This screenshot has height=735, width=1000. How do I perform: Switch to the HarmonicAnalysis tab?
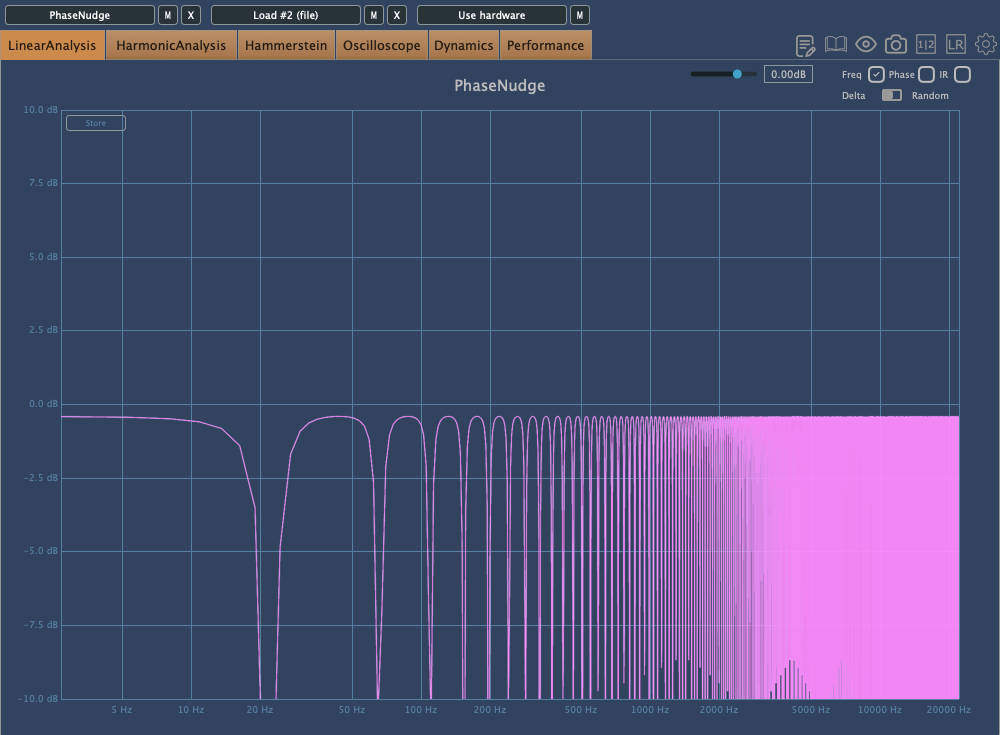click(x=171, y=45)
